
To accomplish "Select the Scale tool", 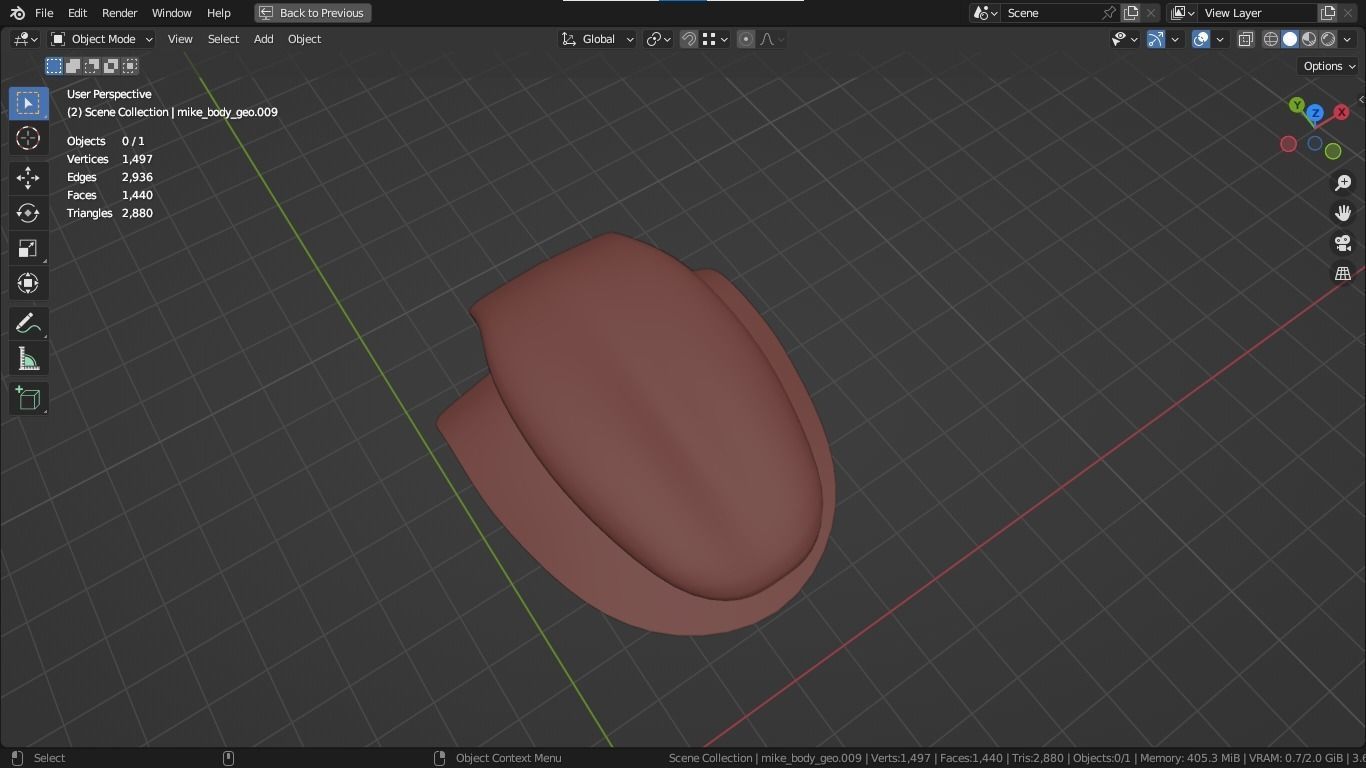I will click(28, 248).
